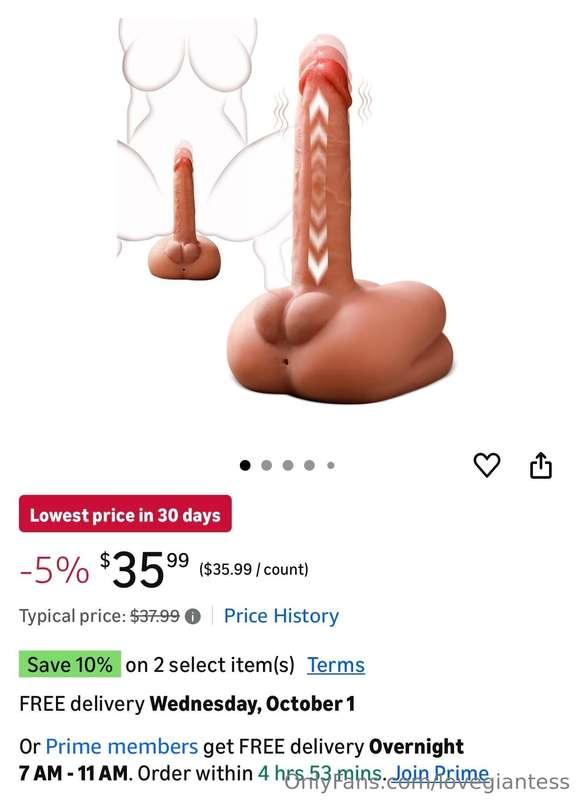
Task: Go to second image carousel dot
Action: click(x=266, y=465)
